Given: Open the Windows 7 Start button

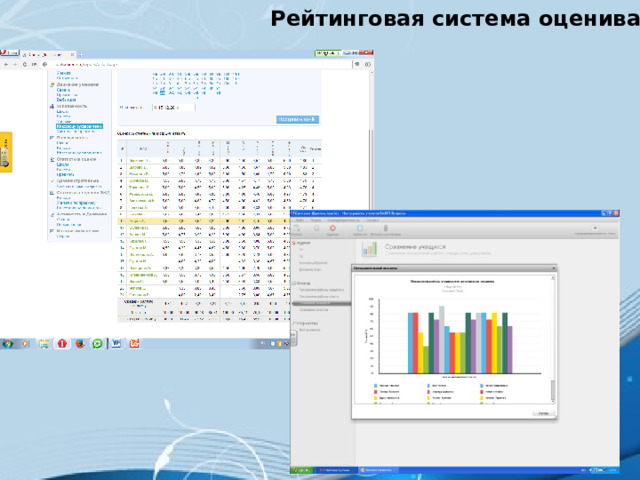Looking at the screenshot, I should pos(8,344).
